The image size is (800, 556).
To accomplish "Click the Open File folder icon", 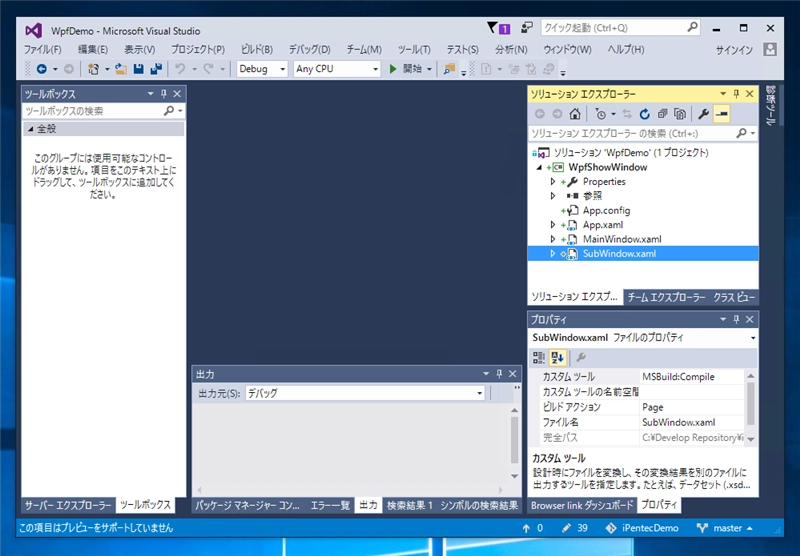I will [121, 69].
